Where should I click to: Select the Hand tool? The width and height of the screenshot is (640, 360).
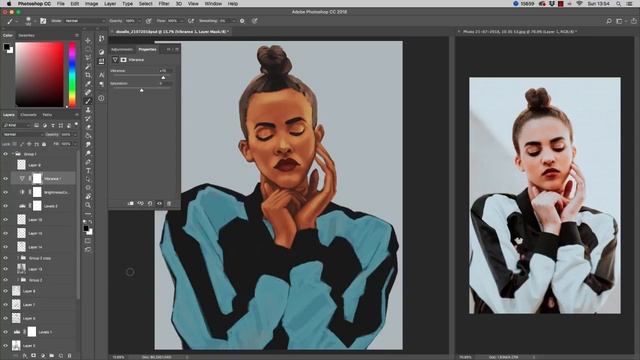point(88,196)
